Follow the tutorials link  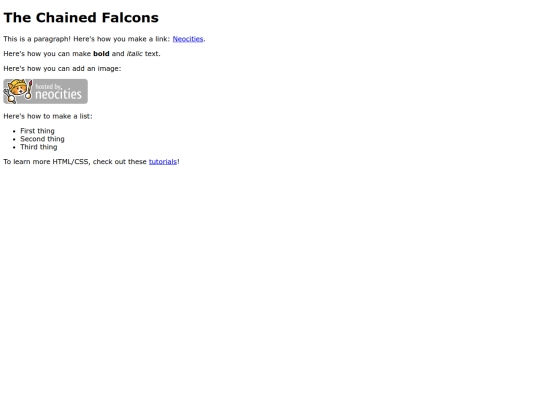[x=163, y=162]
